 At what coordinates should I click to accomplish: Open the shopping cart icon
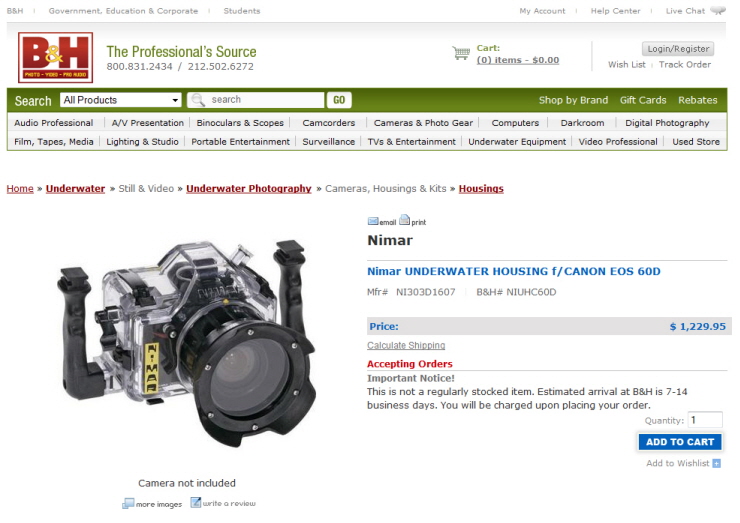click(x=461, y=53)
